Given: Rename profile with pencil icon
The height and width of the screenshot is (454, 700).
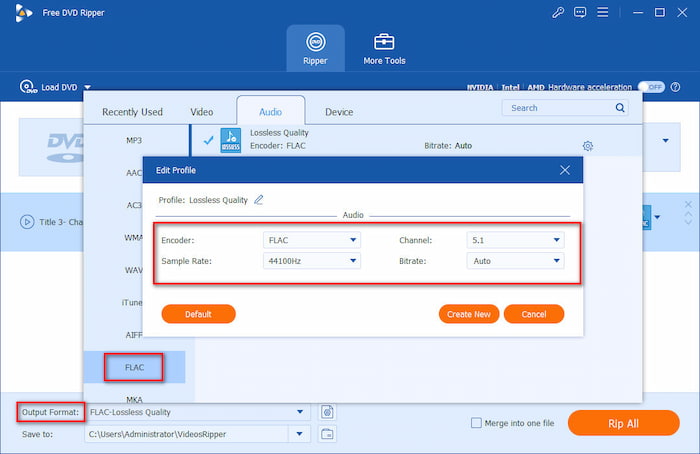Looking at the screenshot, I should [258, 200].
